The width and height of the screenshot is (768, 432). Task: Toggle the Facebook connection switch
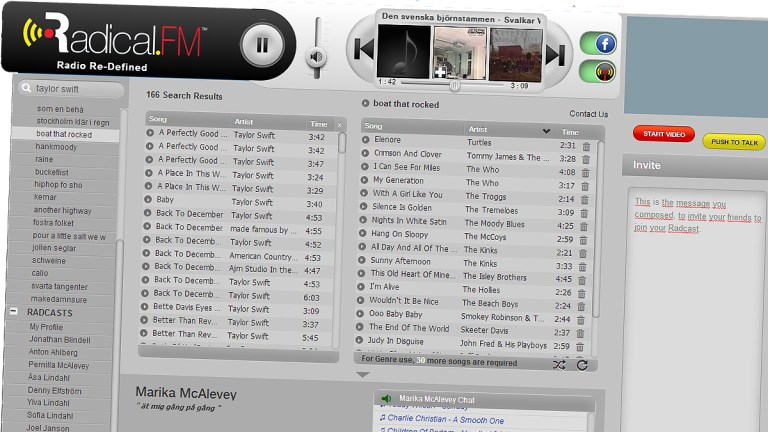(x=598, y=44)
